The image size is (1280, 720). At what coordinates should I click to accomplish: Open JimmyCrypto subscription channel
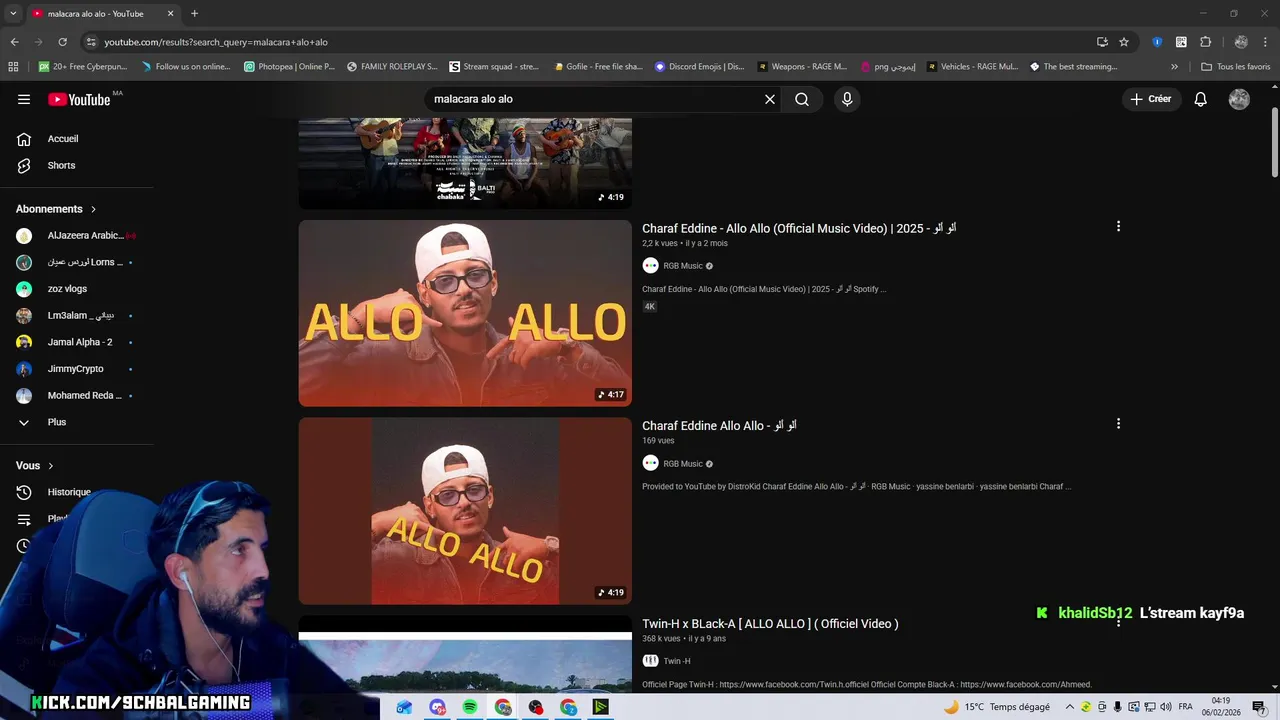77,369
